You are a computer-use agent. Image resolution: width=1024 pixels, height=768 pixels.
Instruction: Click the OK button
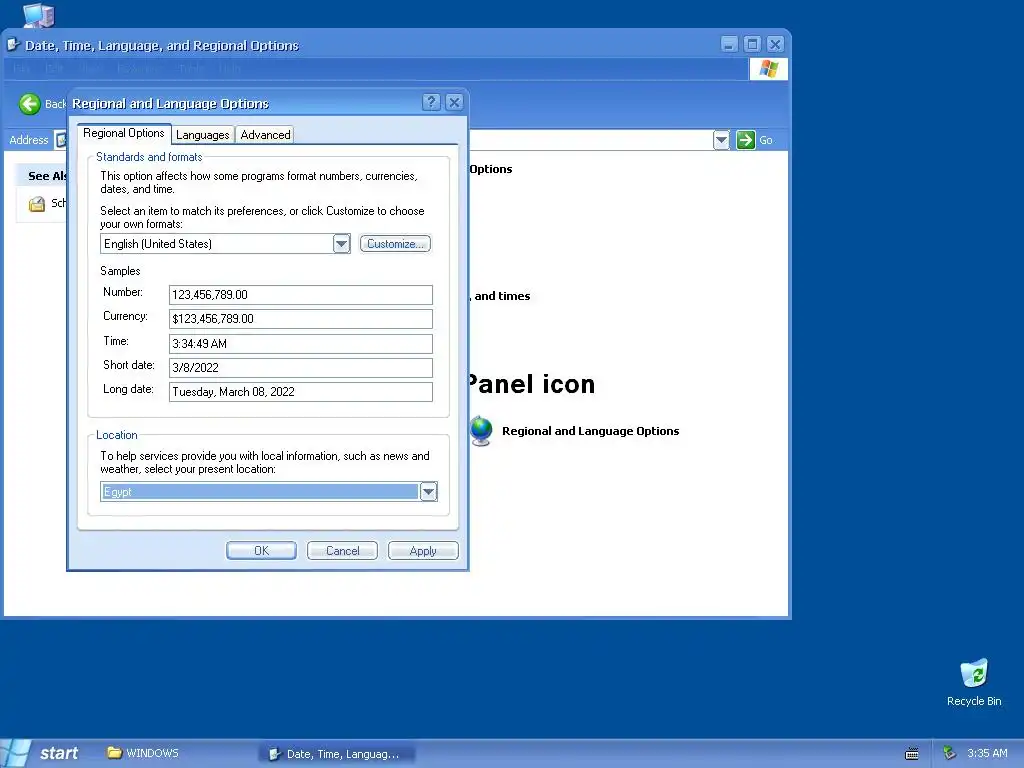coord(261,551)
